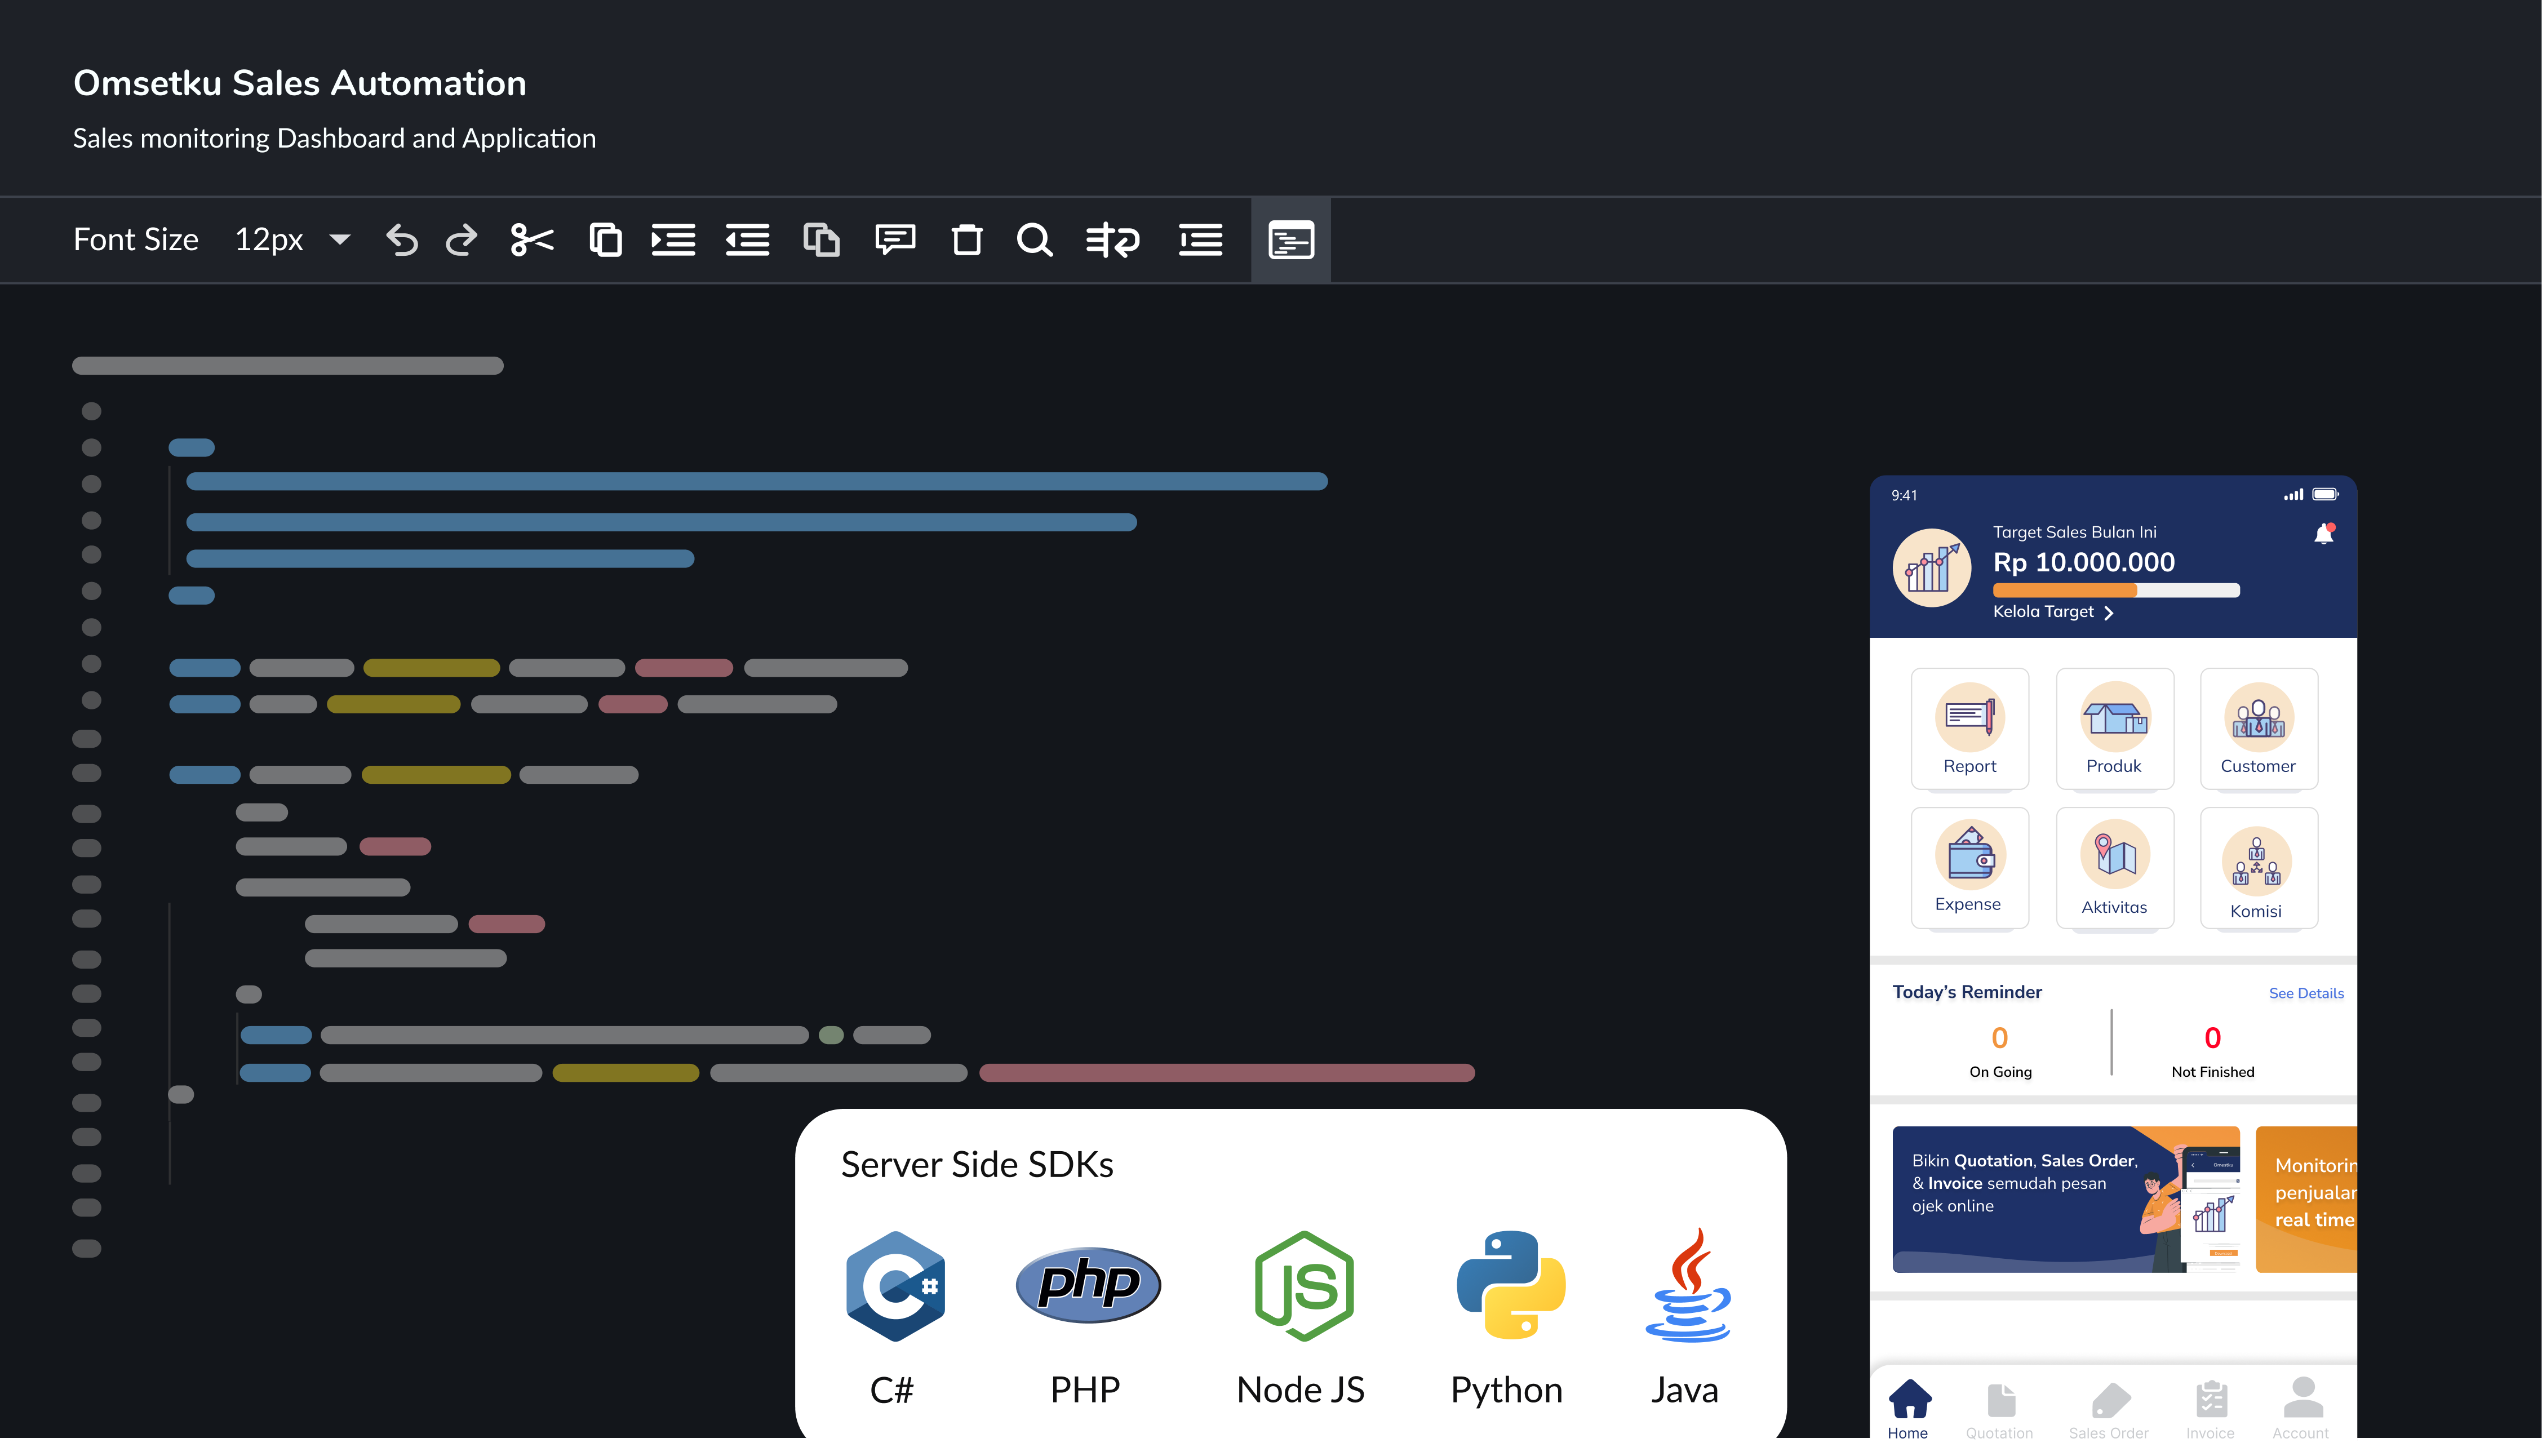Click the Undo icon

[401, 240]
